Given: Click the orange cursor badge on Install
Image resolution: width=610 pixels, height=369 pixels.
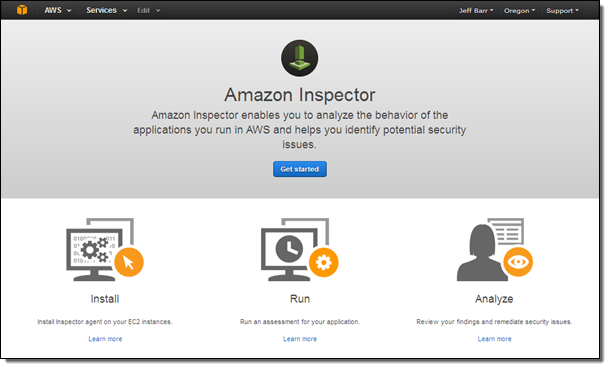Looking at the screenshot, I should pos(129,262).
